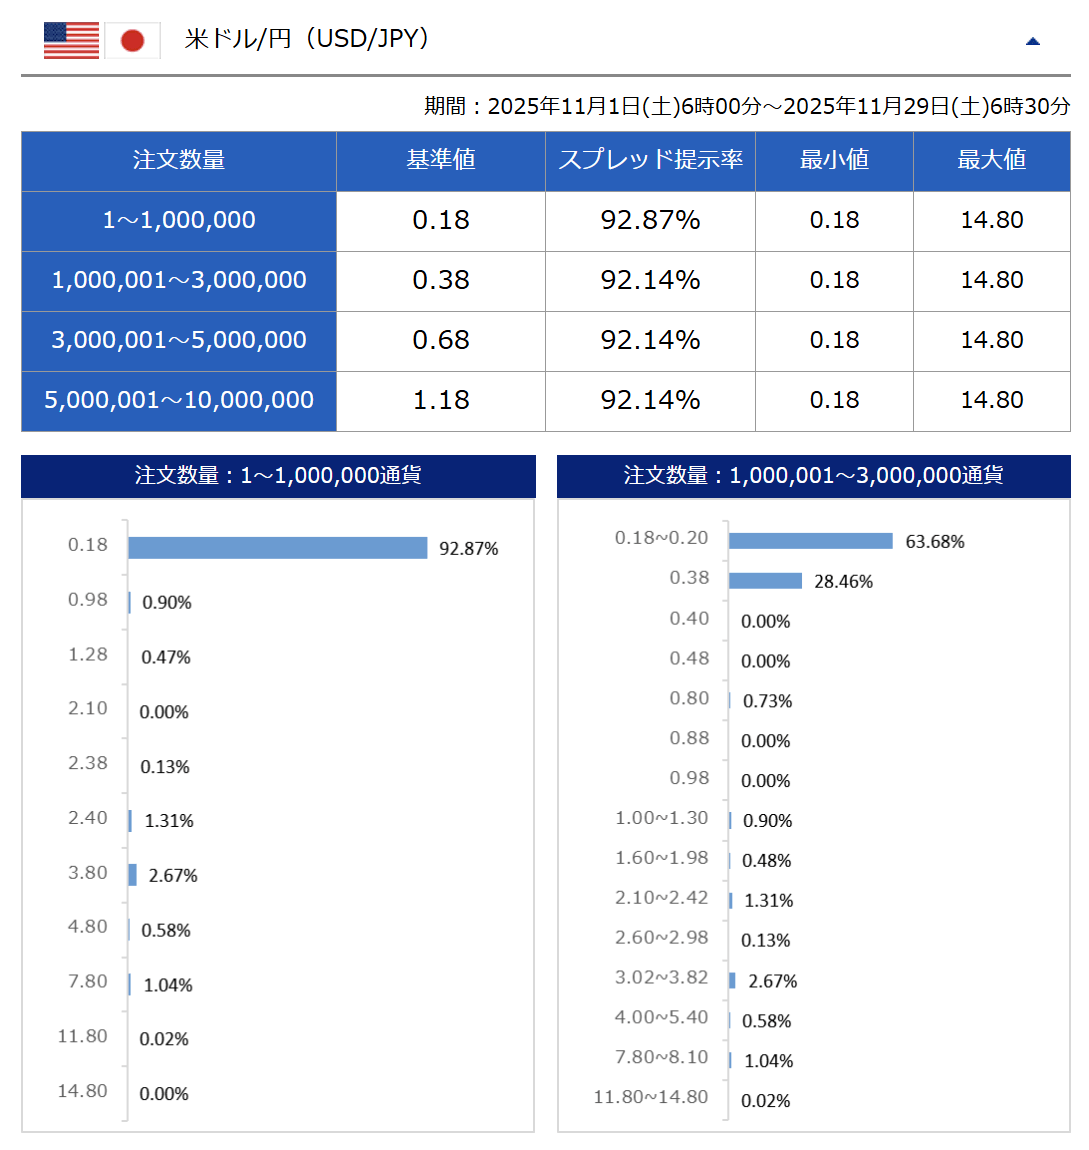The height and width of the screenshot is (1150, 1089).
Task: Click the 0.68 baseline value cell
Action: click(x=440, y=340)
